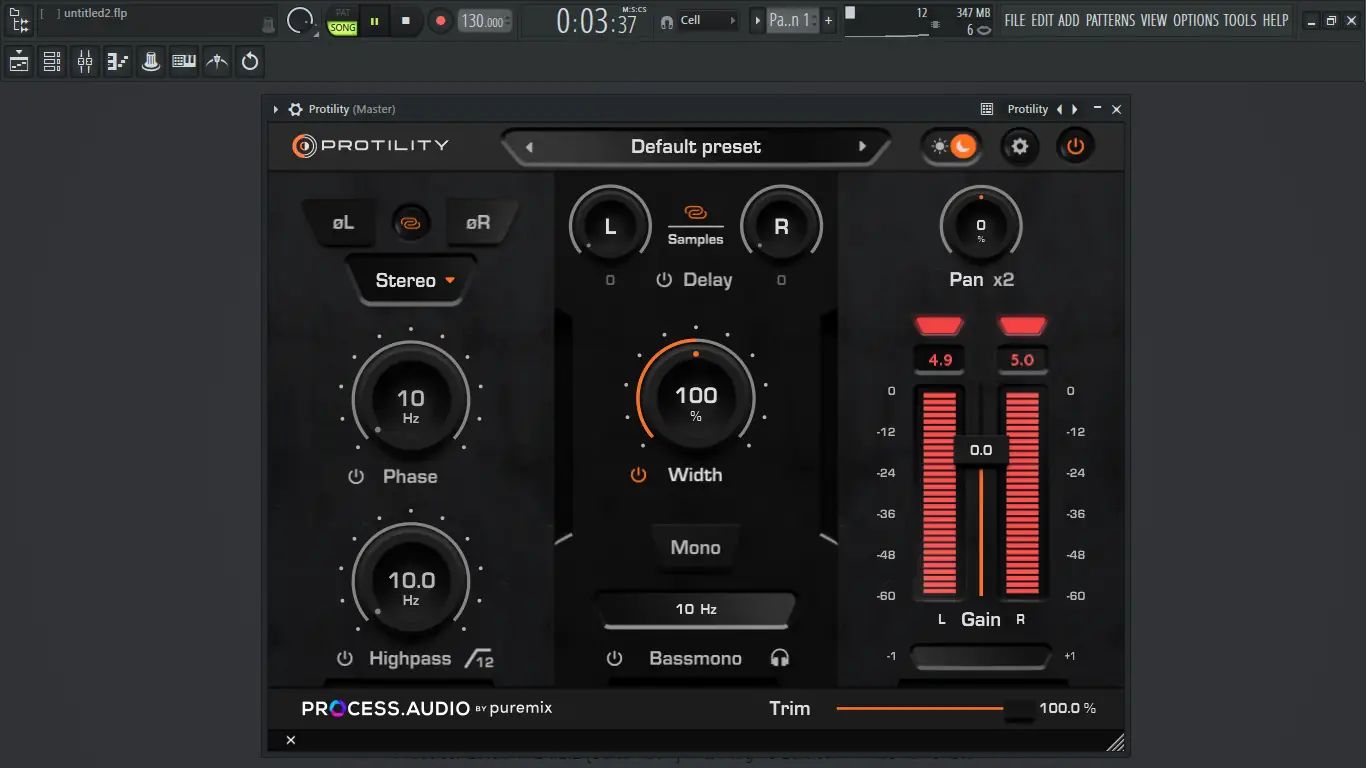
Task: Click the undo history circular arrow icon
Action: 250,62
